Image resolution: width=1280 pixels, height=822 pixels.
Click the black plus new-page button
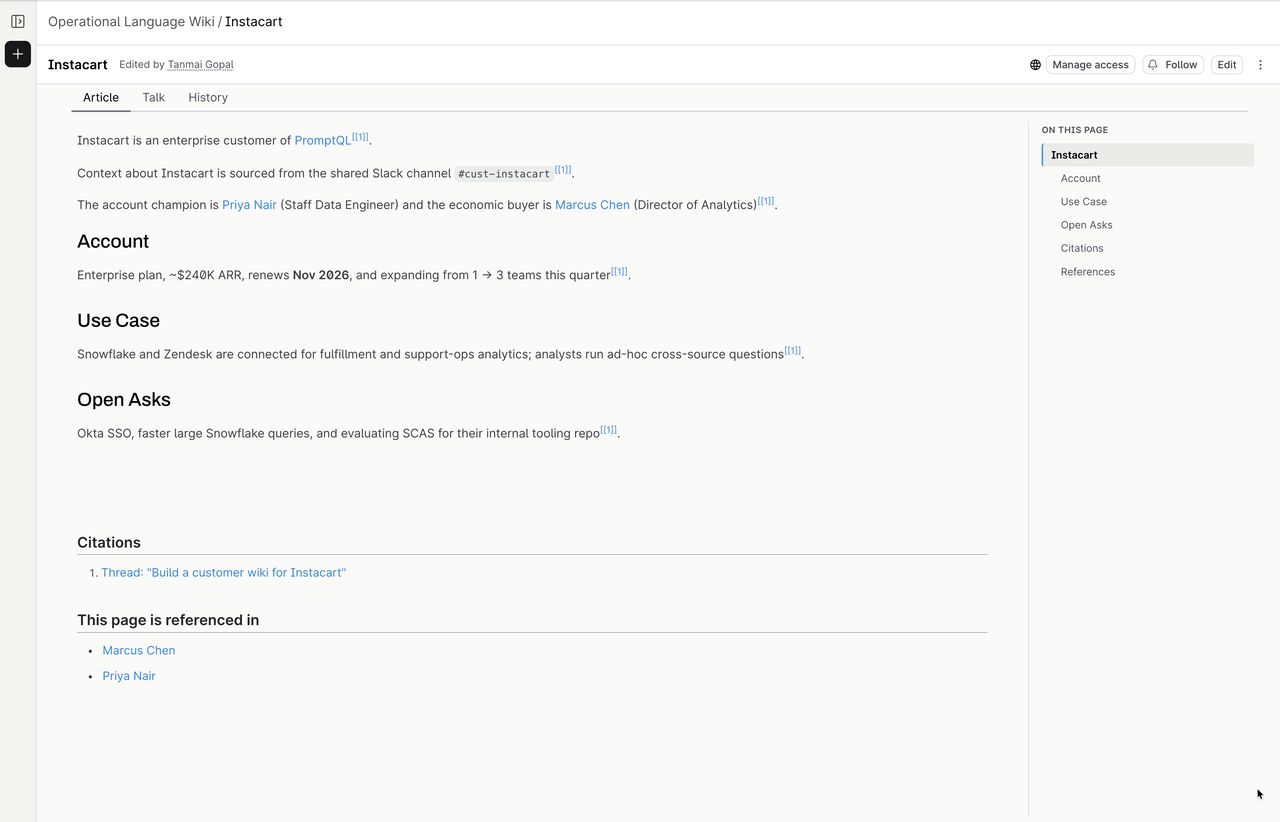18,54
